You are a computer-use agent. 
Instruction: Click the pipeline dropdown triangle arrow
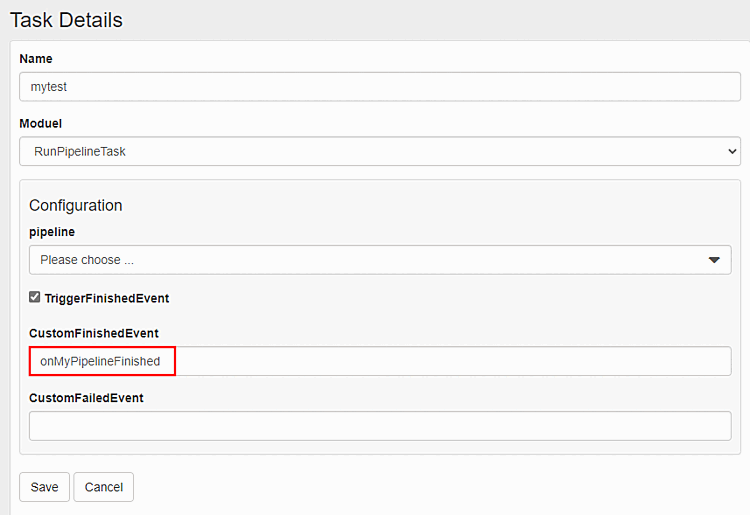pos(715,260)
